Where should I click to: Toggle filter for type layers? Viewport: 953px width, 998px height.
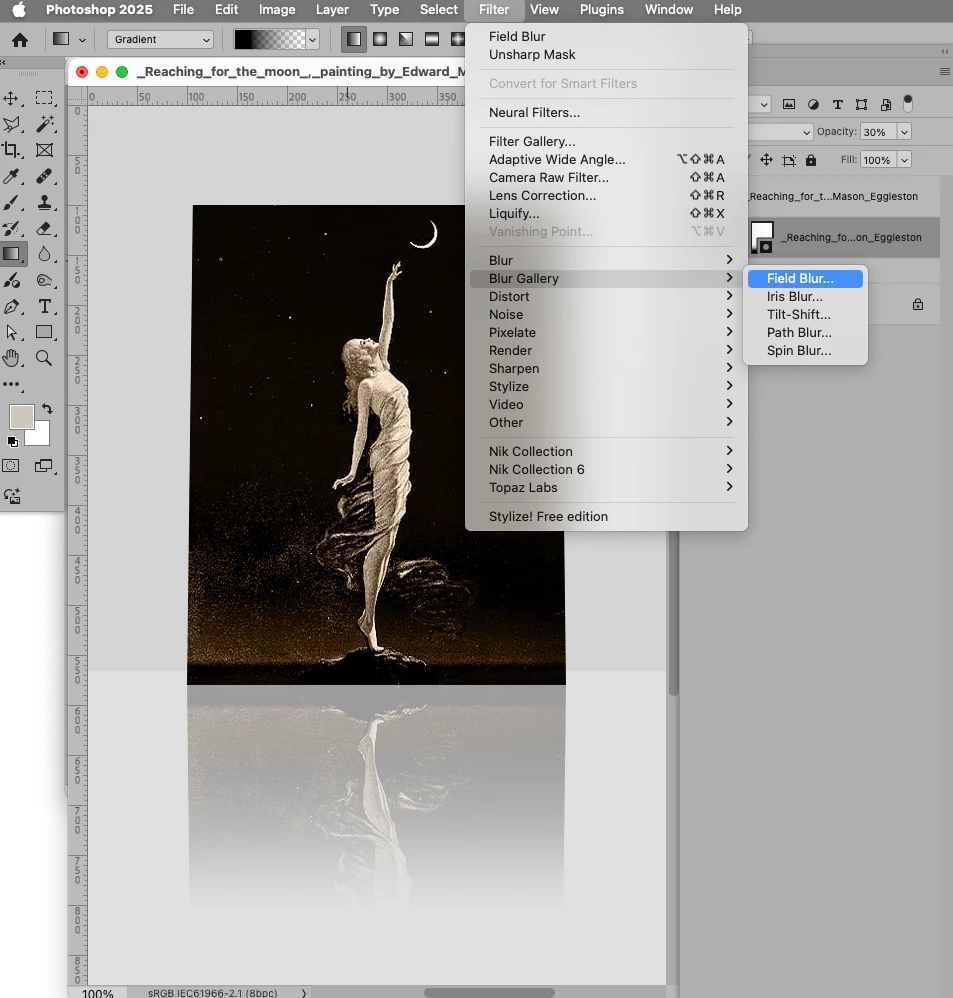(x=837, y=104)
